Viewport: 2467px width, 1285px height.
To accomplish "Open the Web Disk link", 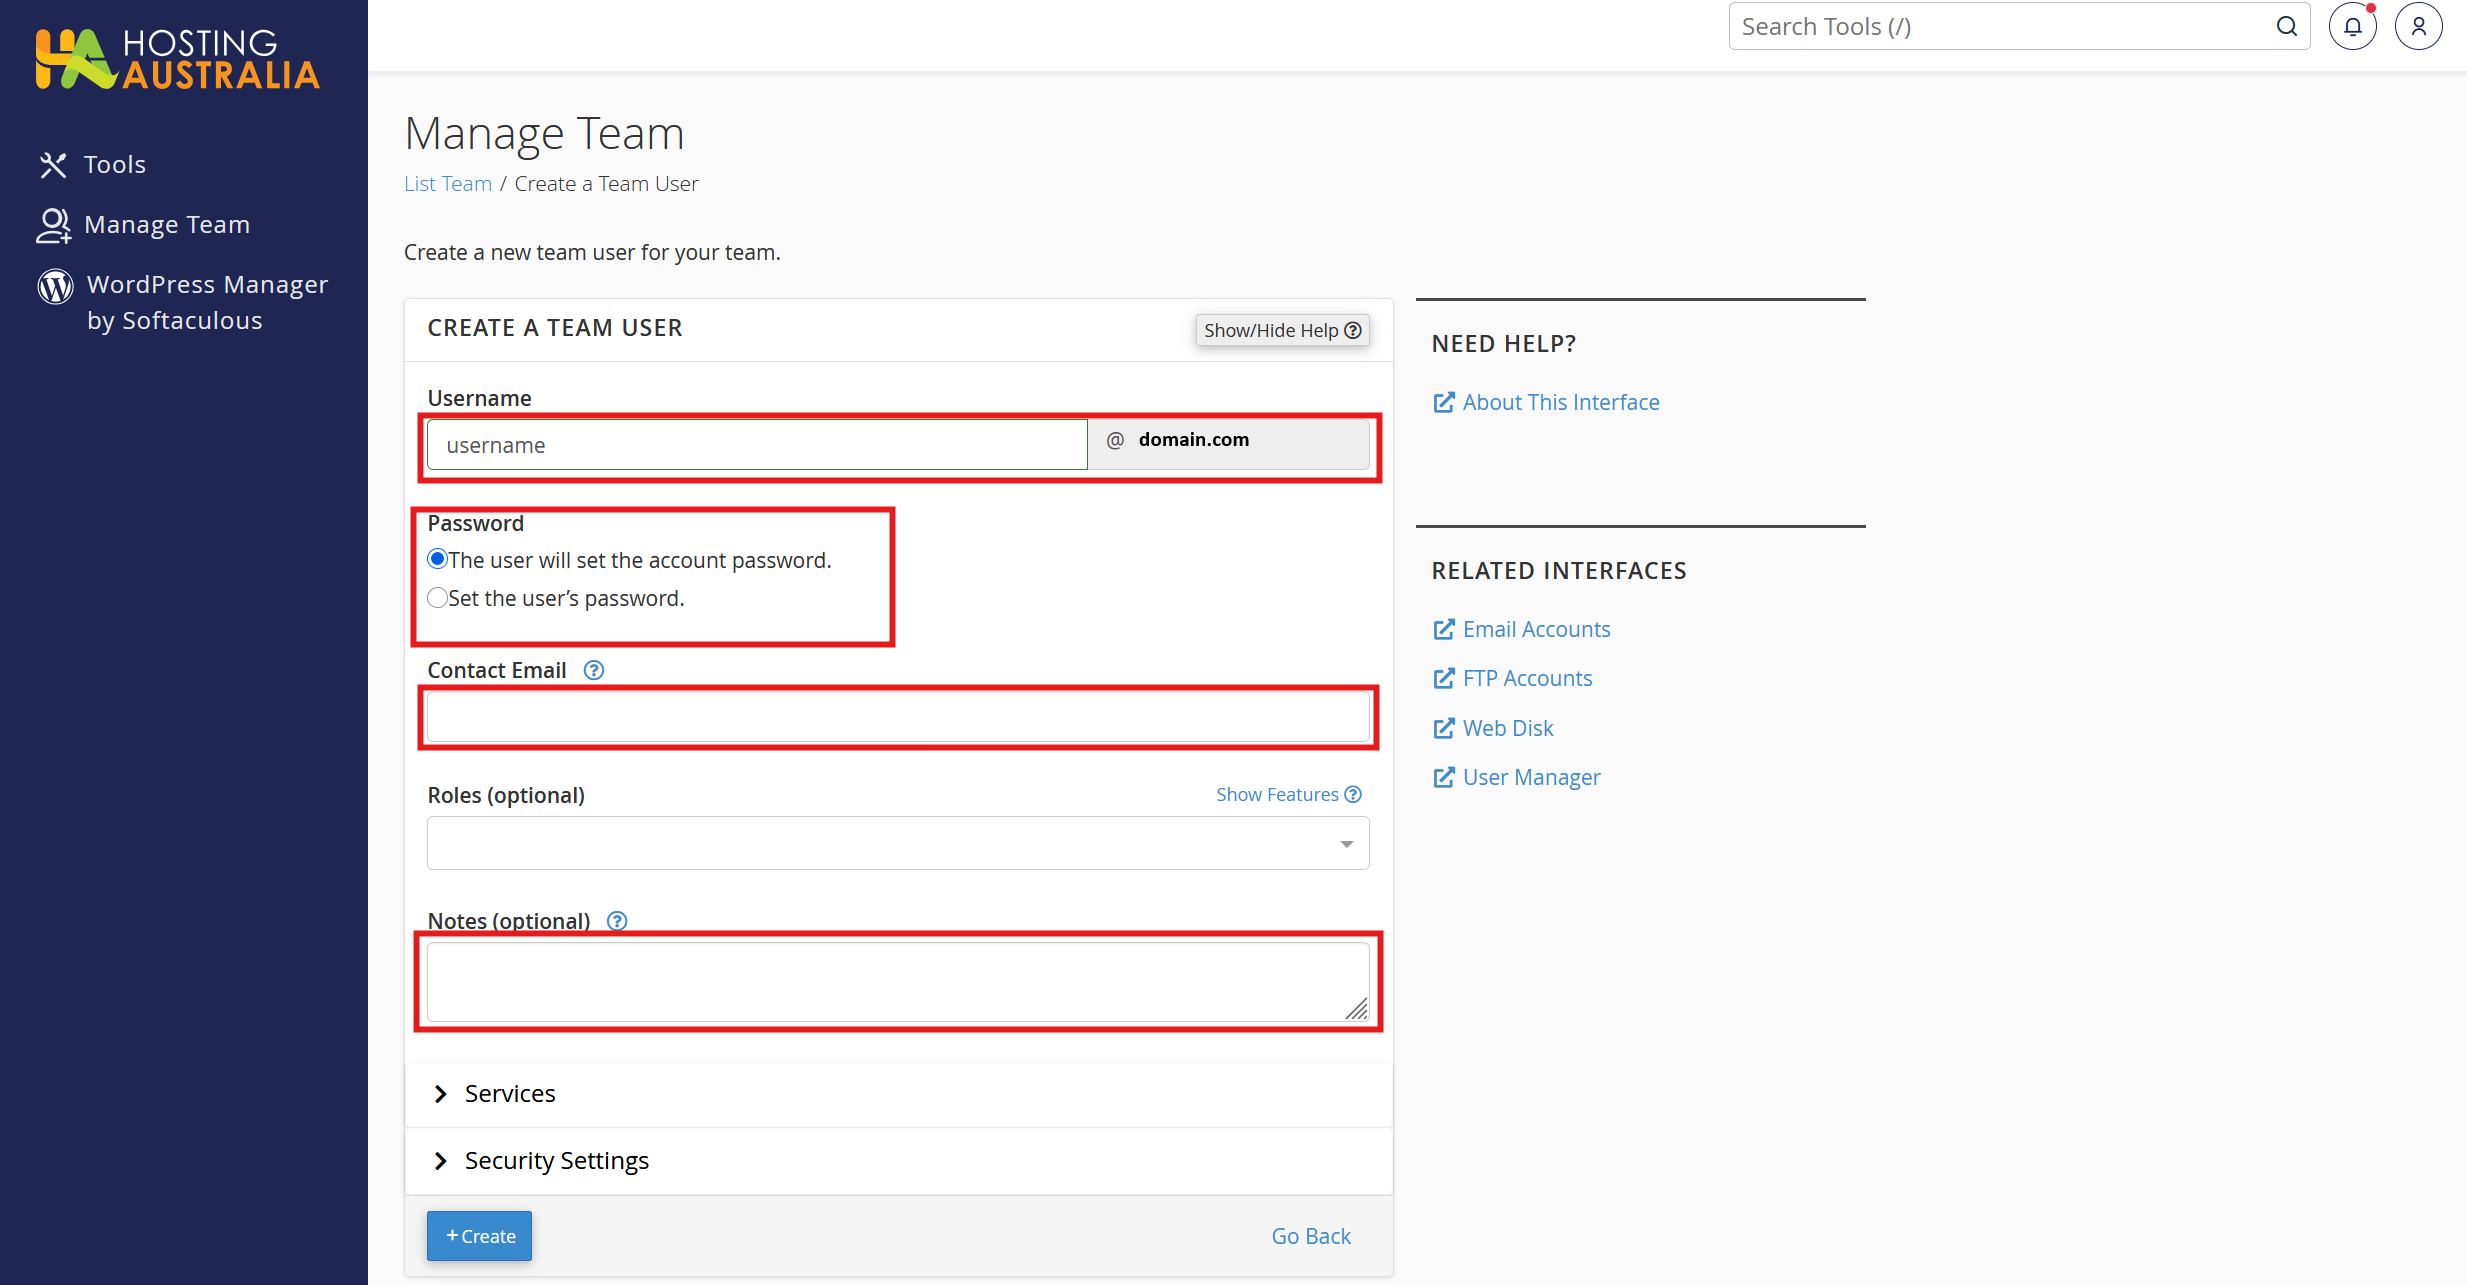I will [x=1508, y=728].
